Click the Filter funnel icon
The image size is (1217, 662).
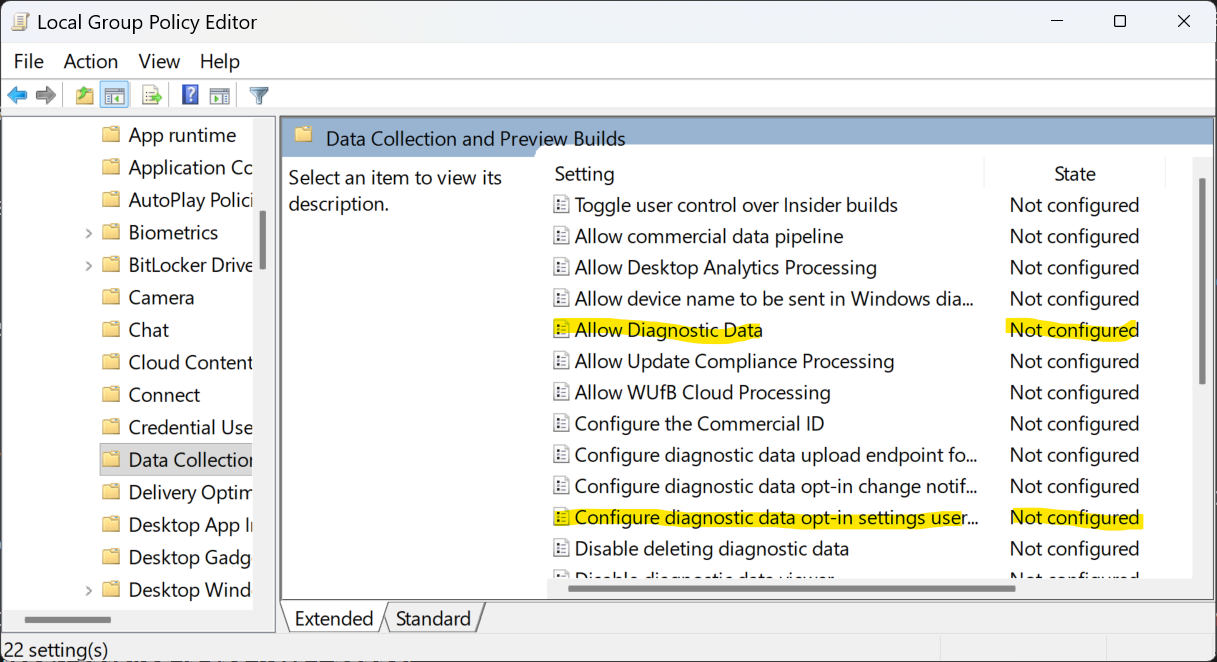pos(259,96)
